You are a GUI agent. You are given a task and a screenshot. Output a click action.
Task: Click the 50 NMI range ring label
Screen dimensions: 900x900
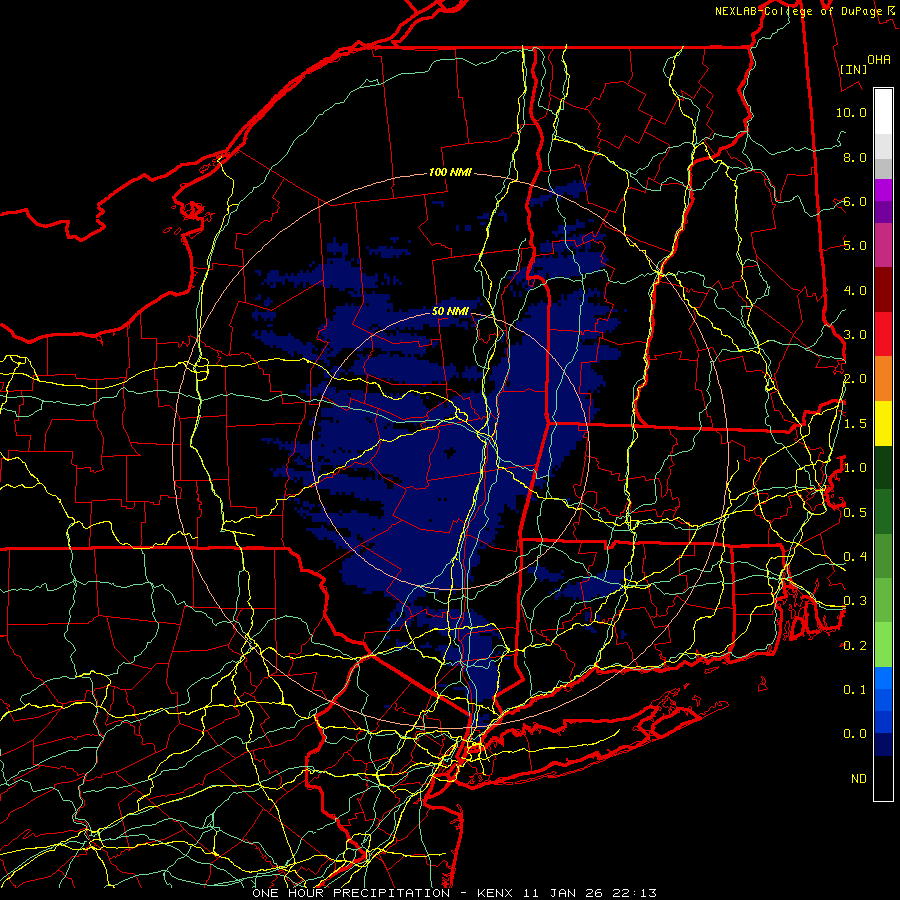tap(451, 311)
